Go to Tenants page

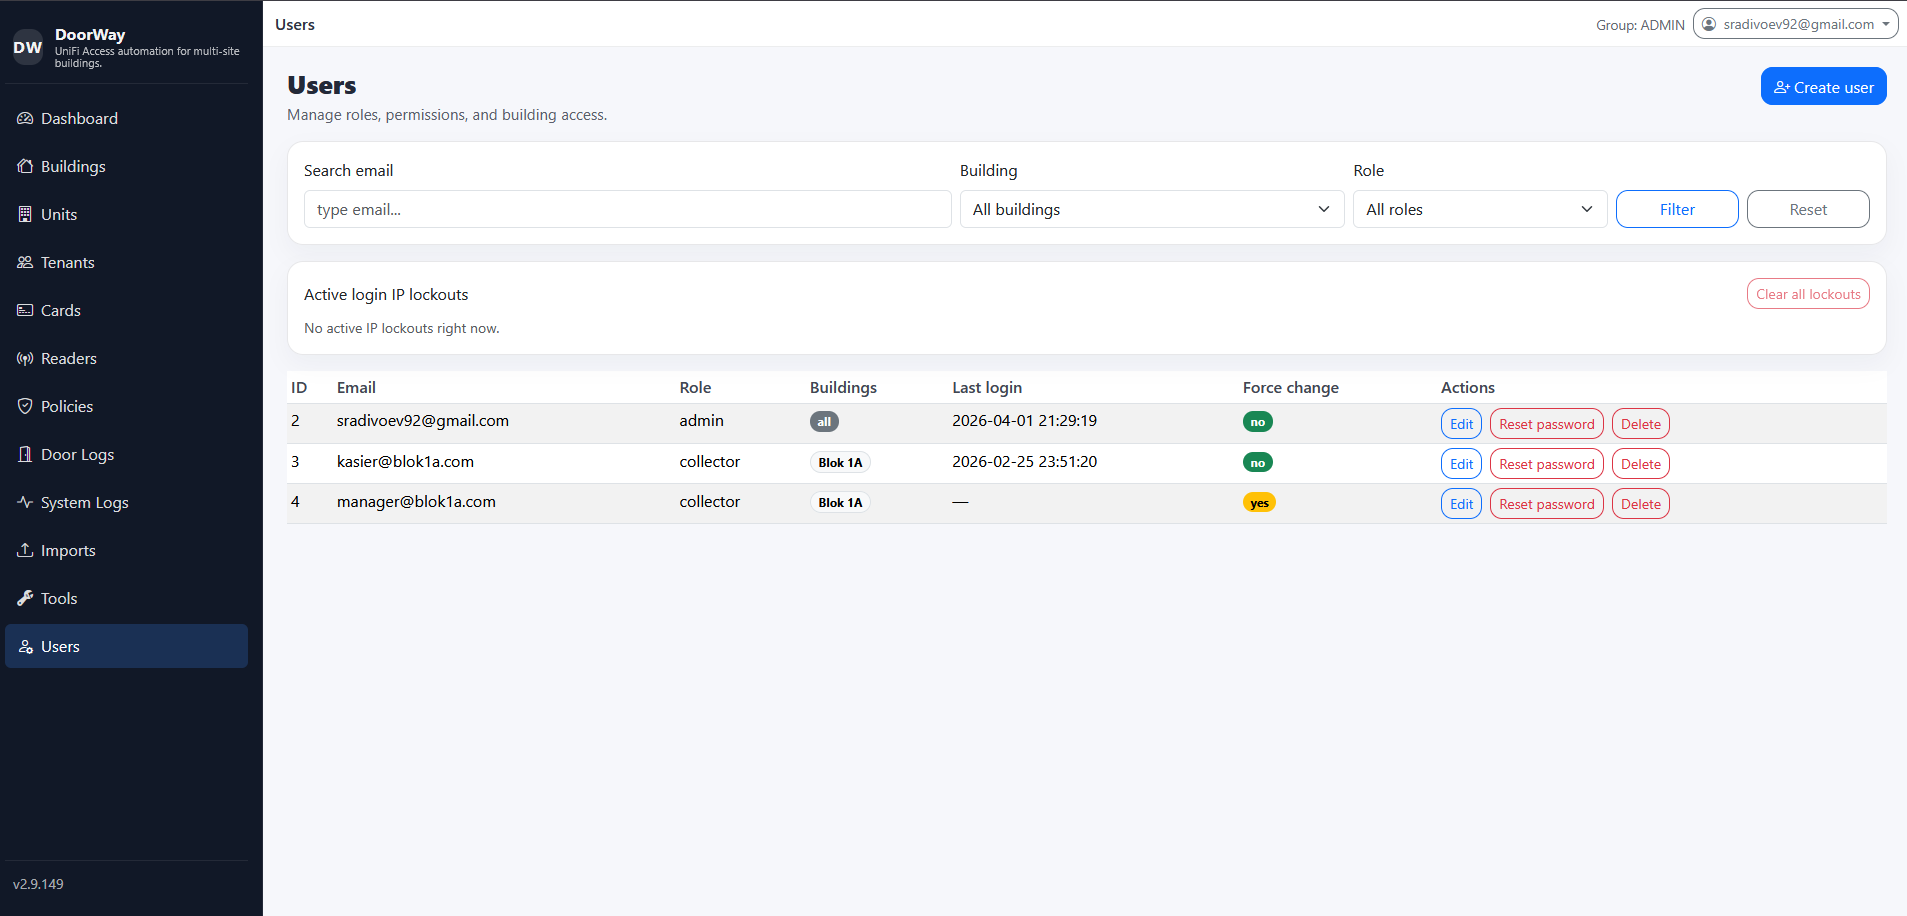tap(67, 262)
